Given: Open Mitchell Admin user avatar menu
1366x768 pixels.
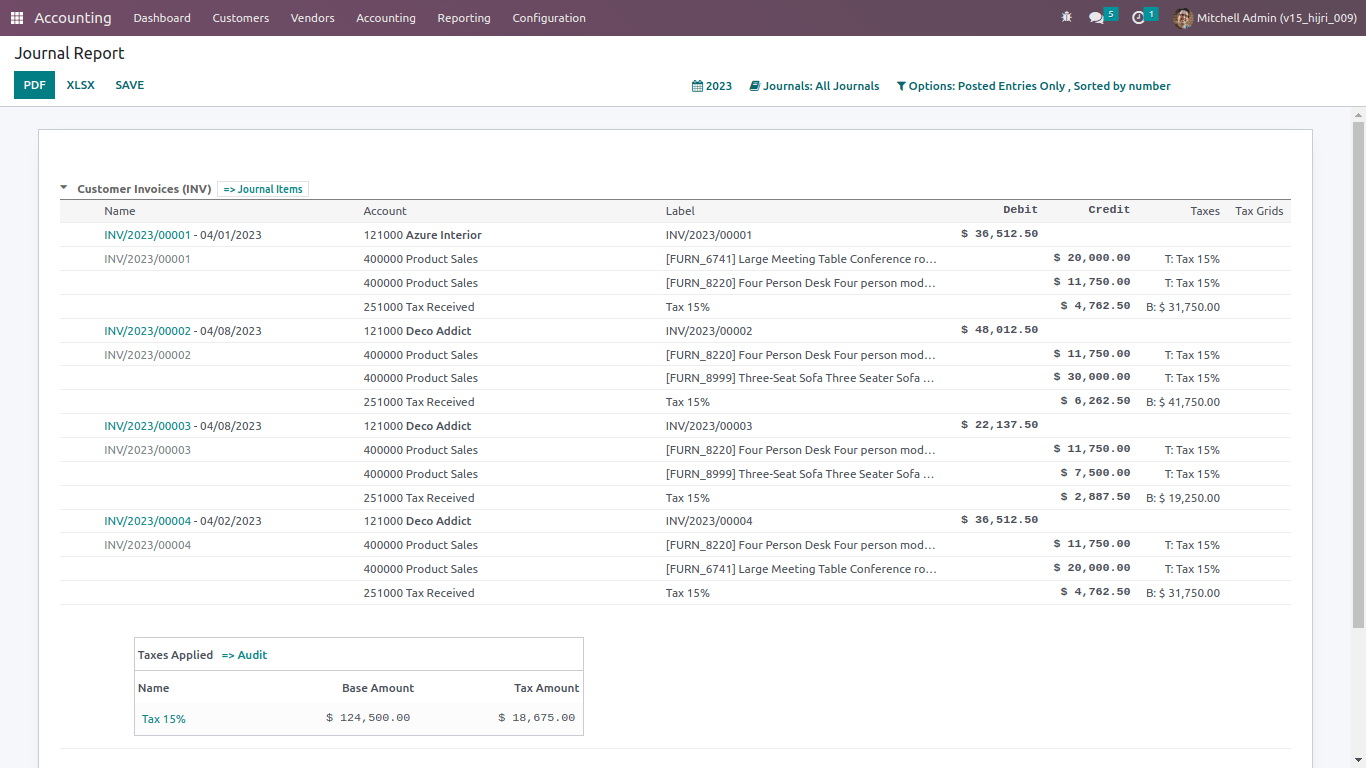Looking at the screenshot, I should click(1265, 18).
